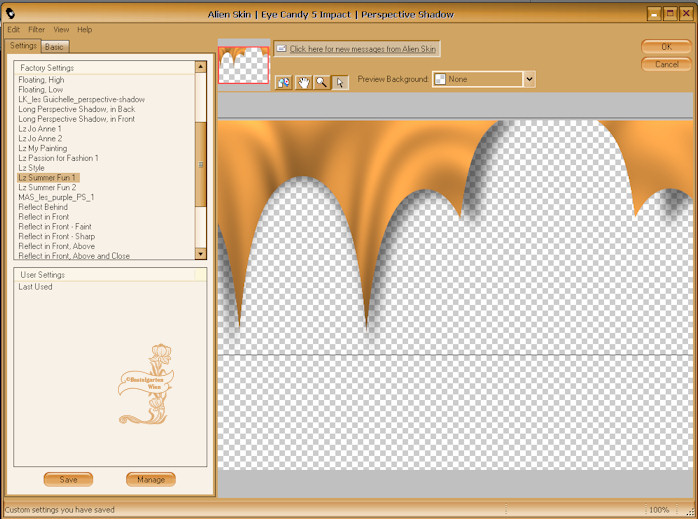Screen dimensions: 698x519
Task: Click the settings list scroll-up arrow
Action: [x=201, y=67]
